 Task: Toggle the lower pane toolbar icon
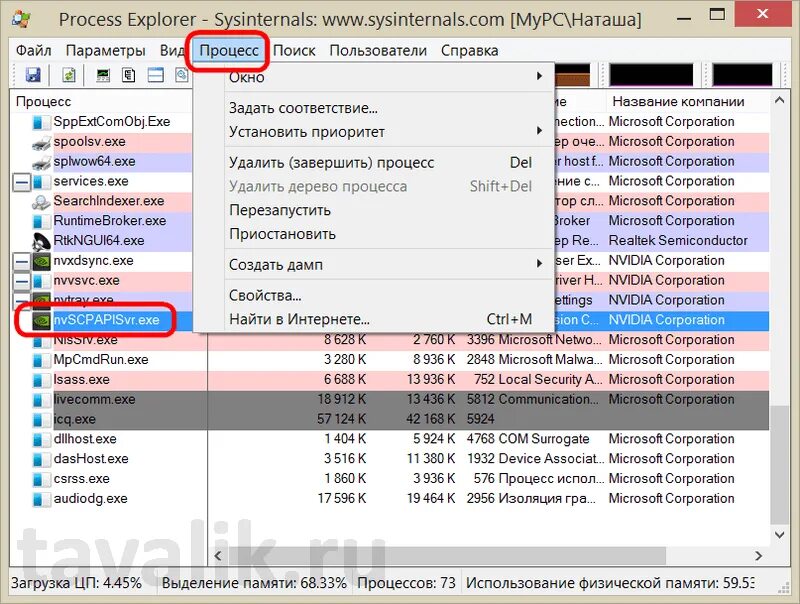pyautogui.click(x=156, y=76)
